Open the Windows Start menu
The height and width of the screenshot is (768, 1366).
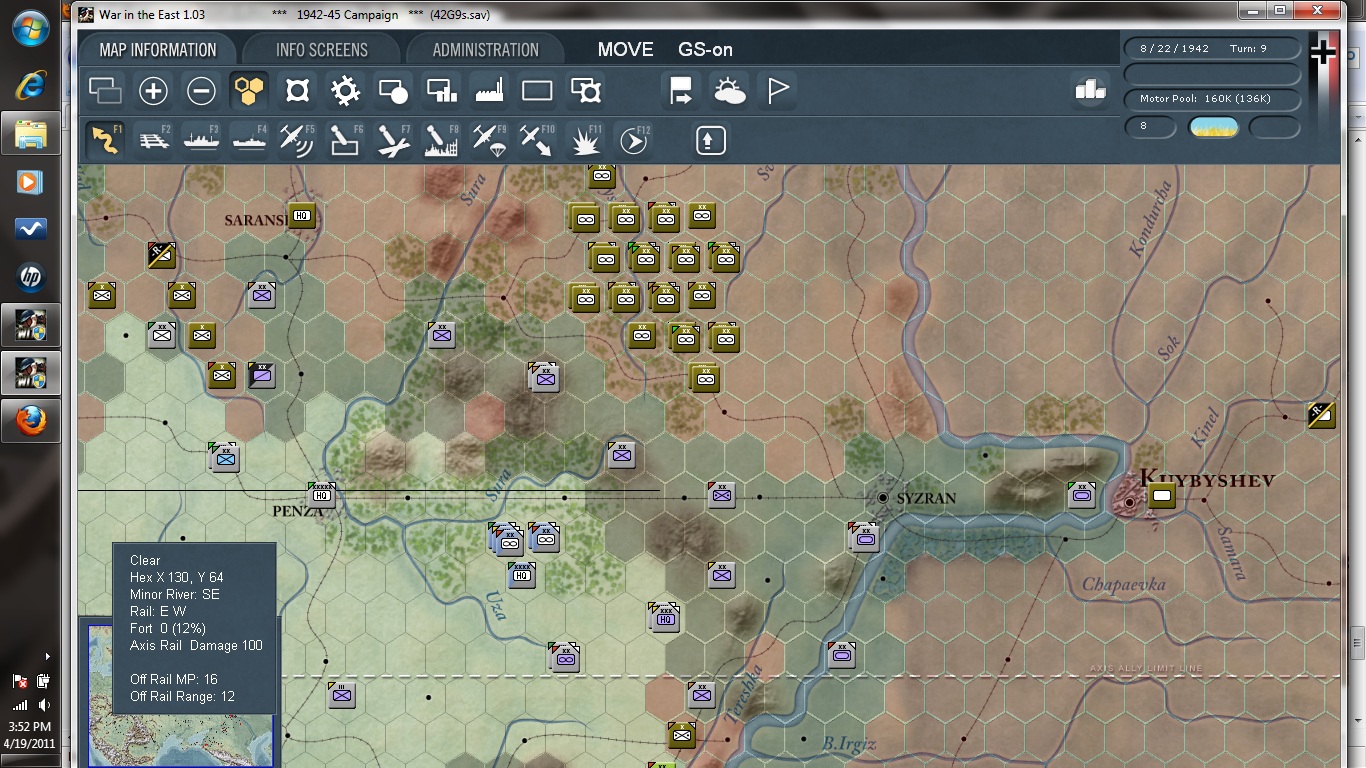tap(31, 28)
